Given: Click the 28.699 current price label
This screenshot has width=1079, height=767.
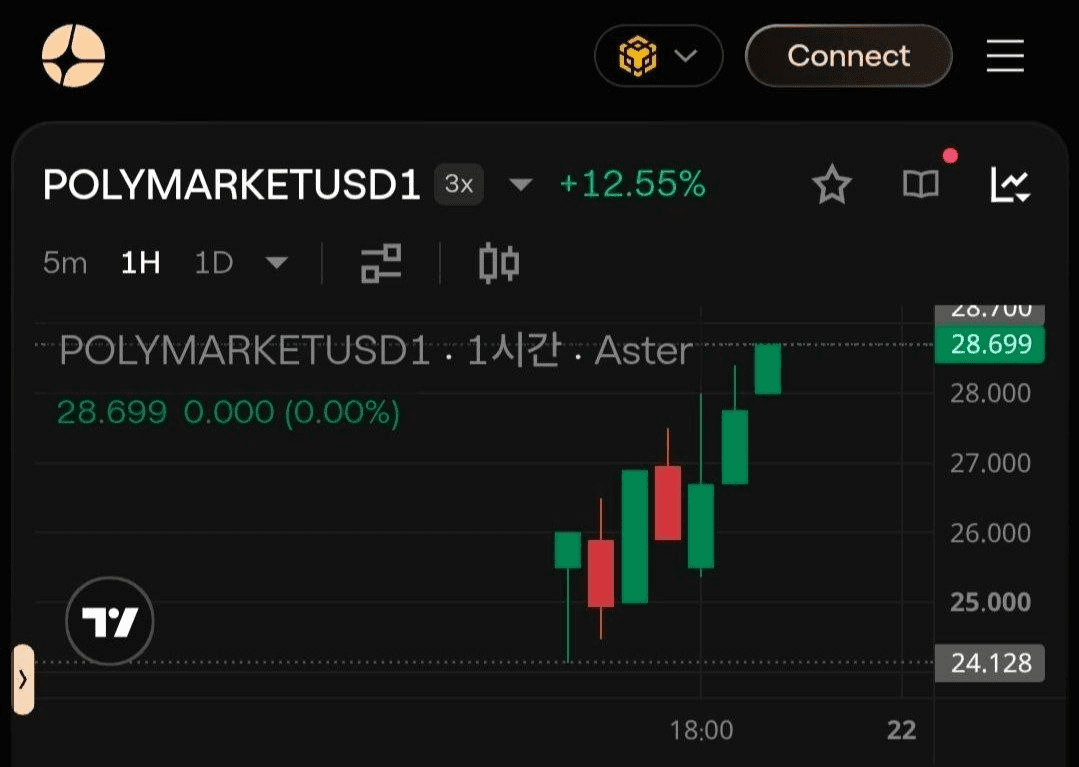Looking at the screenshot, I should [x=990, y=344].
